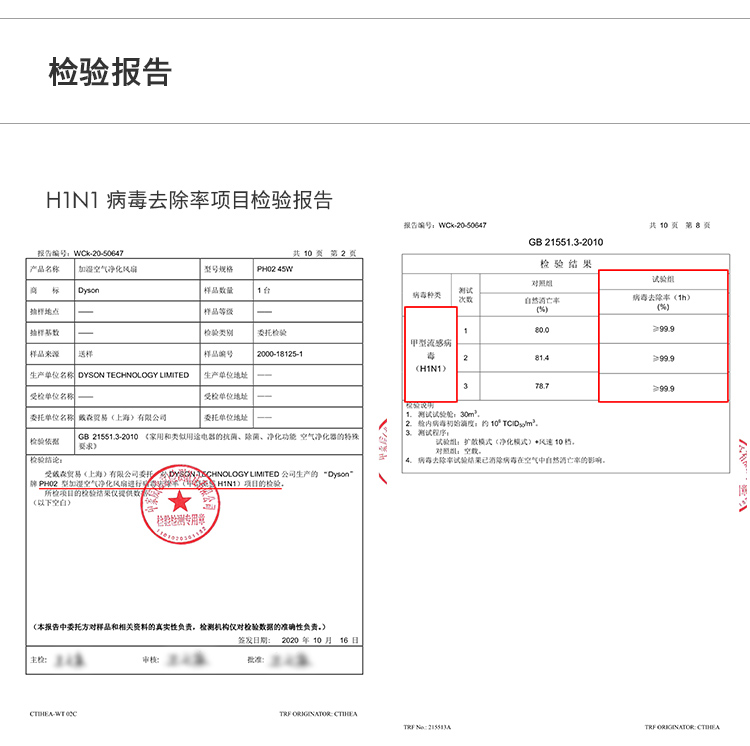The image size is (750, 746).
Task: Click the 81.4 natural decay rate cell
Action: pyautogui.click(x=541, y=358)
